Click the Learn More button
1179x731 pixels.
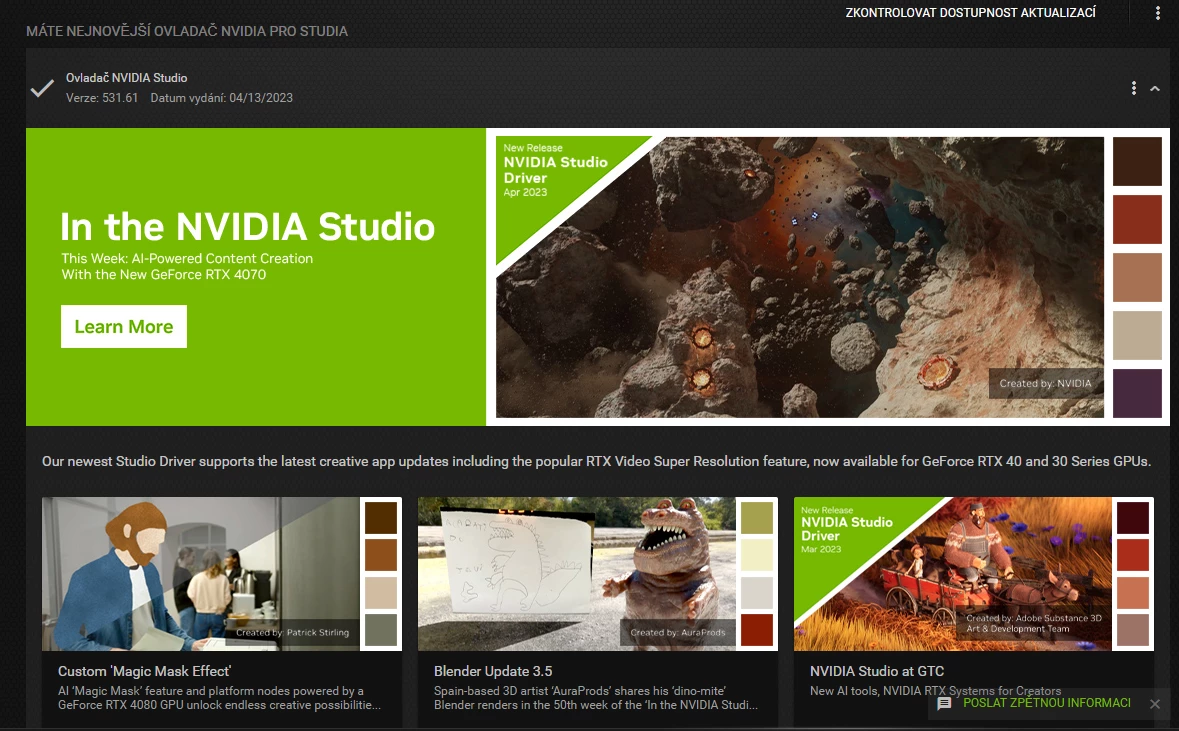pos(124,326)
